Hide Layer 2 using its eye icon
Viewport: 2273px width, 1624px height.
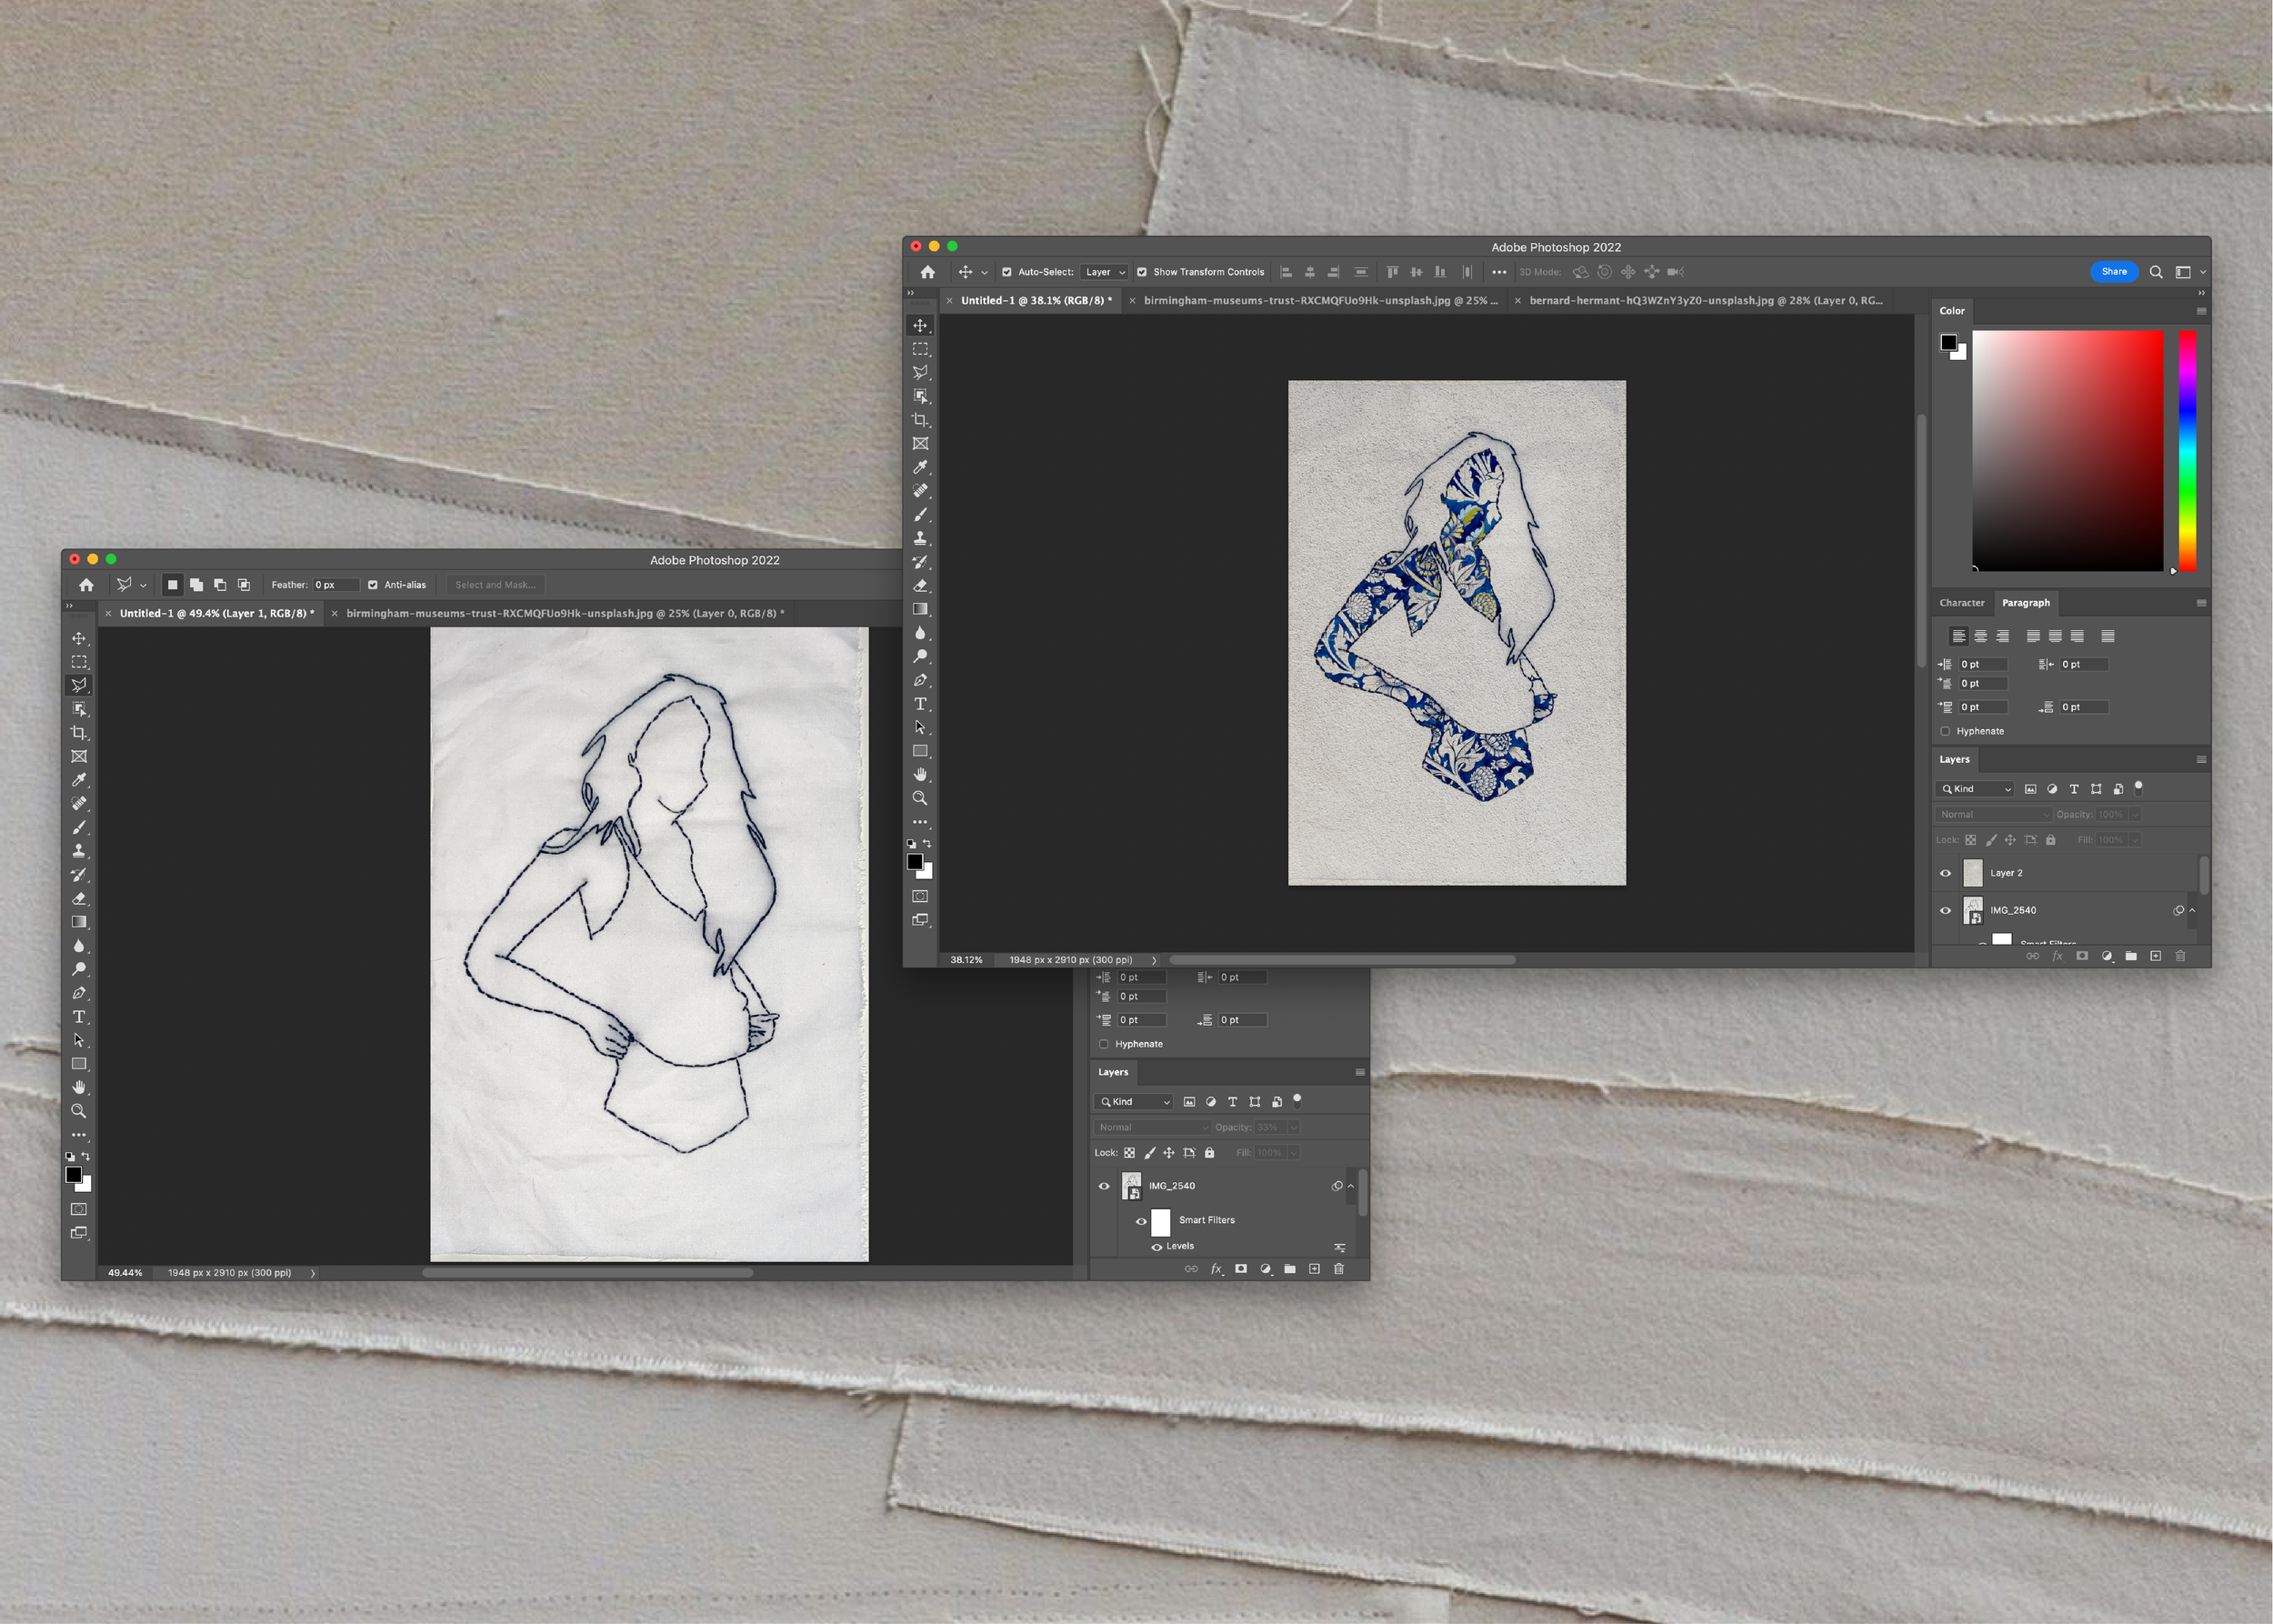(1945, 873)
